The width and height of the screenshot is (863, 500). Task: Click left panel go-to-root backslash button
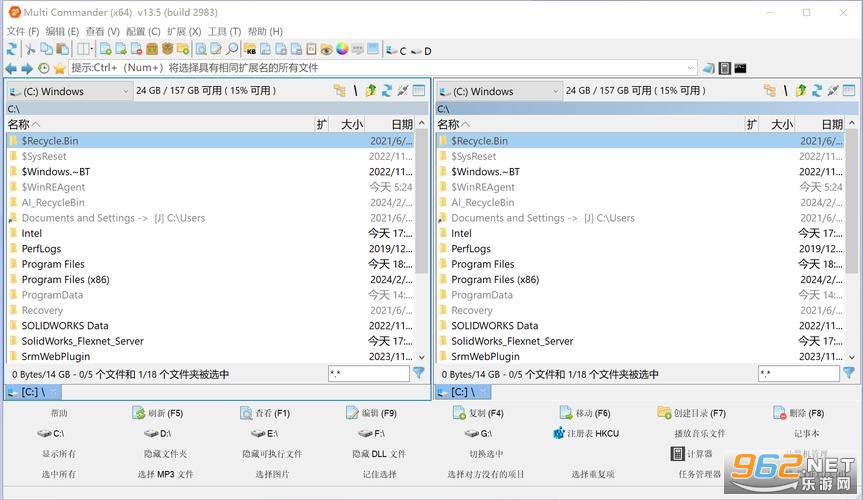355,90
